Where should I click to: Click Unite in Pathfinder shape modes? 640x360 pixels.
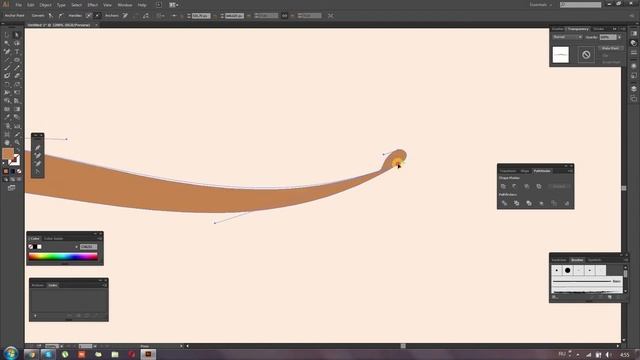(x=503, y=186)
